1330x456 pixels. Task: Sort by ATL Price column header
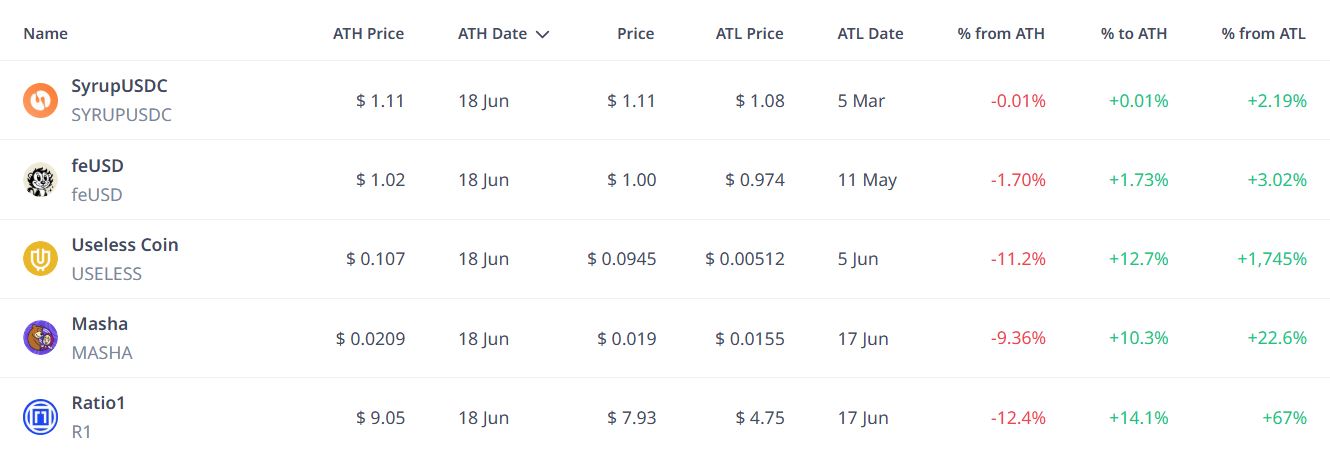(x=749, y=34)
